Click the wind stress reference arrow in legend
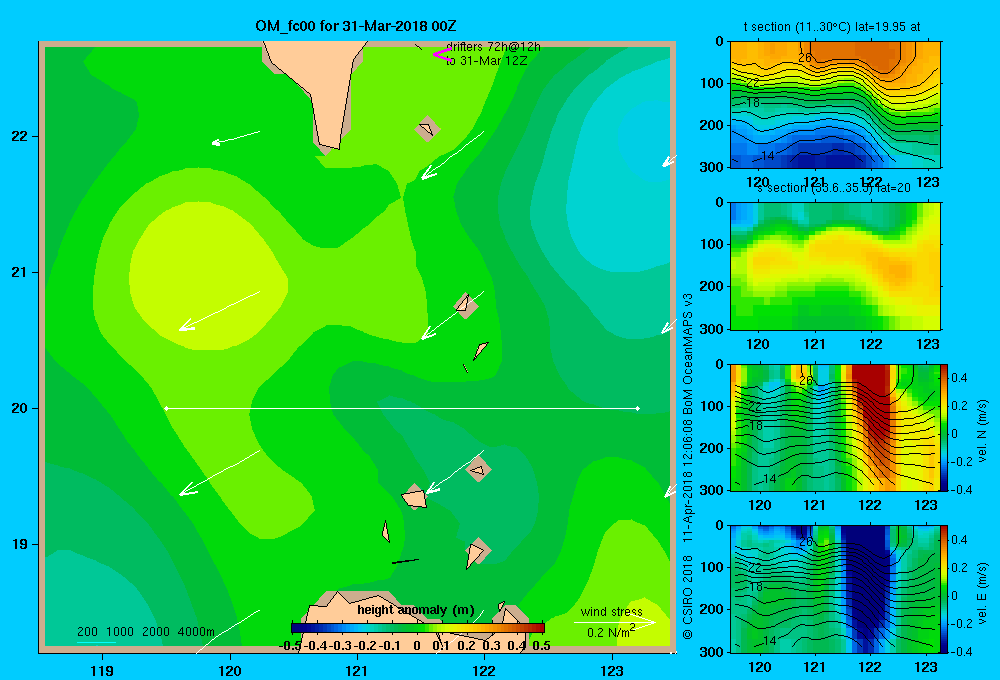Image resolution: width=1000 pixels, height=680 pixels. click(614, 622)
